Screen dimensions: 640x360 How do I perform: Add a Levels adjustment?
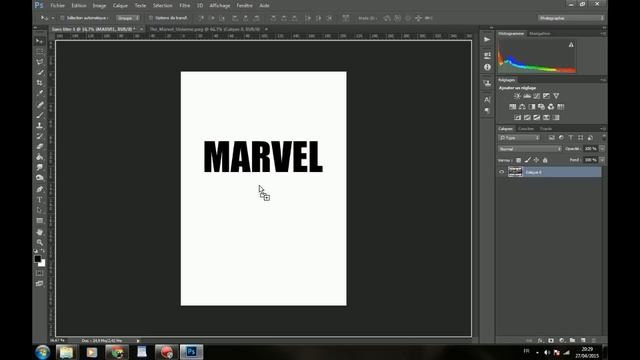[527, 96]
